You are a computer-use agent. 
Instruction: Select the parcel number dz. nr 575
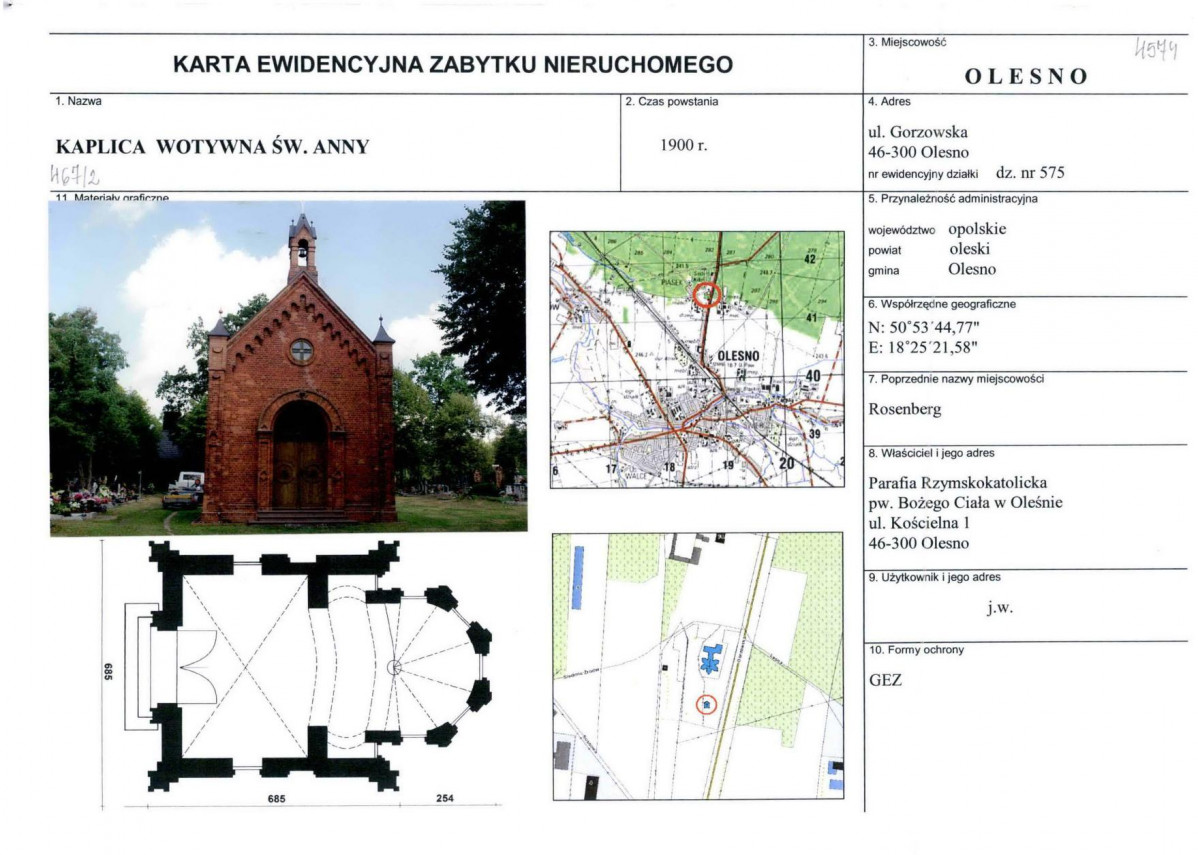pyautogui.click(x=1030, y=172)
